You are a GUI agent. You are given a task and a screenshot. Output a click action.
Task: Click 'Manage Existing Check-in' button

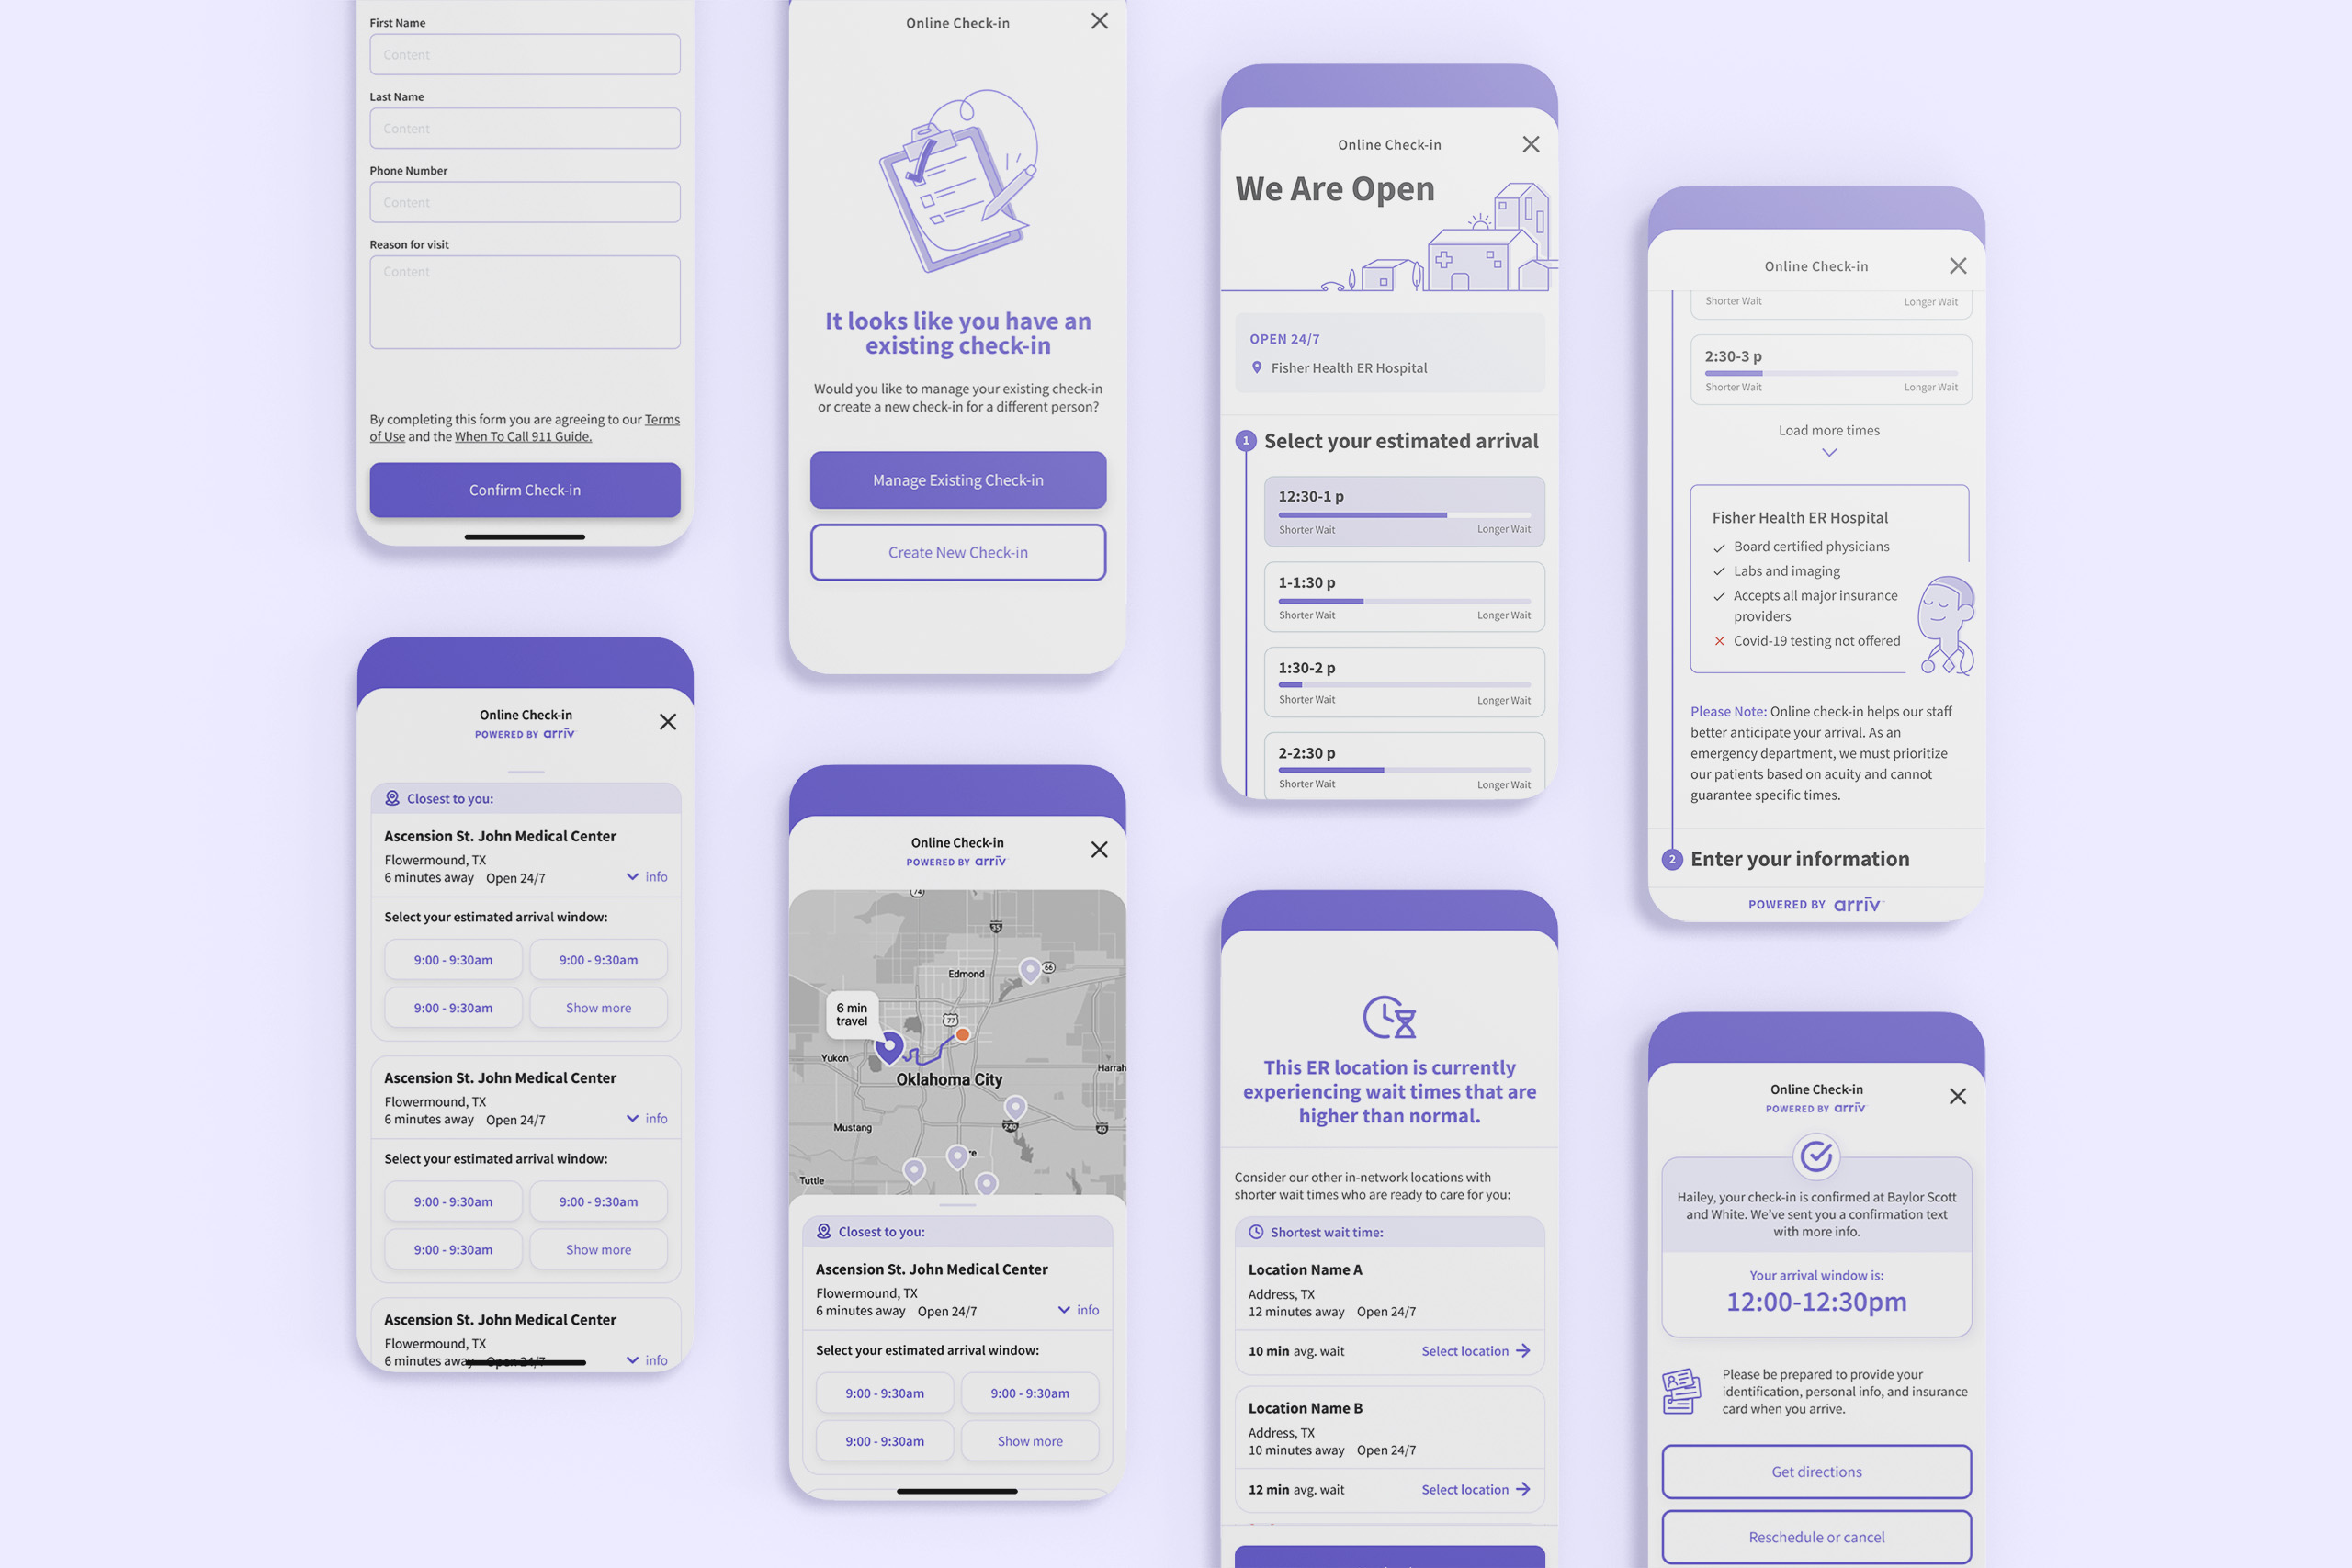point(957,478)
